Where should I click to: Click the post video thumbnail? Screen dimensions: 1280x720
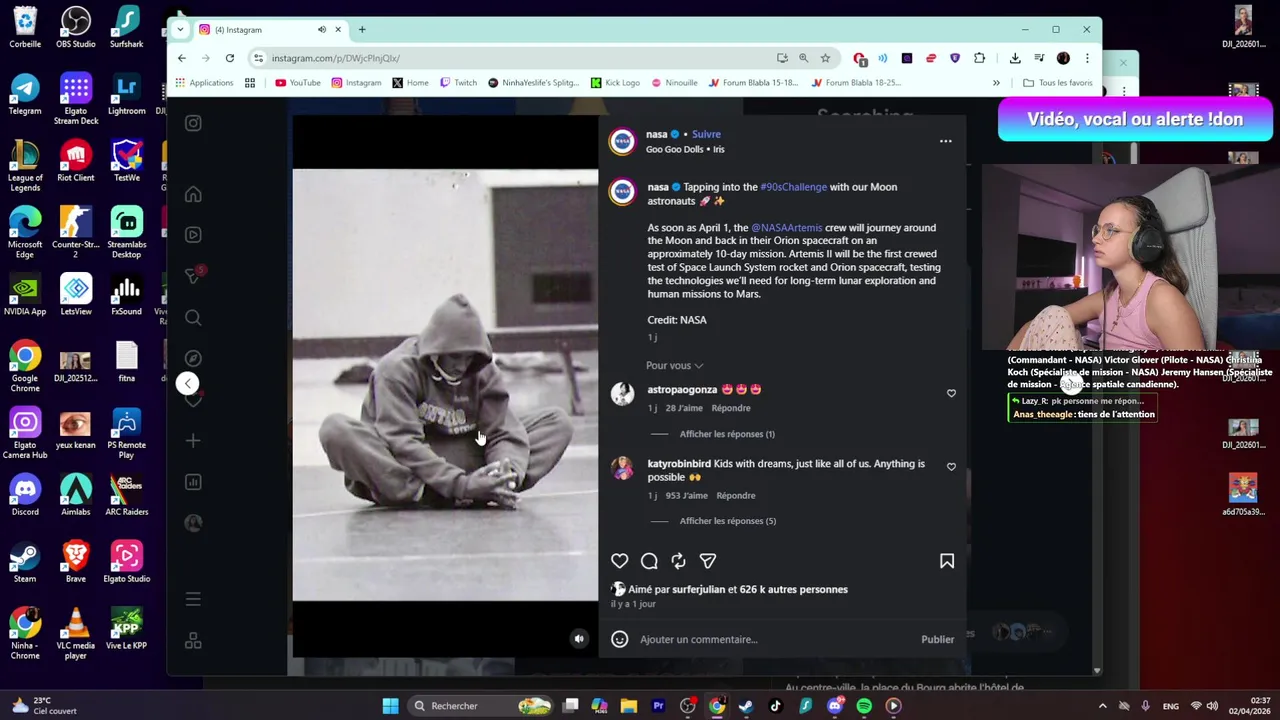[x=445, y=385]
